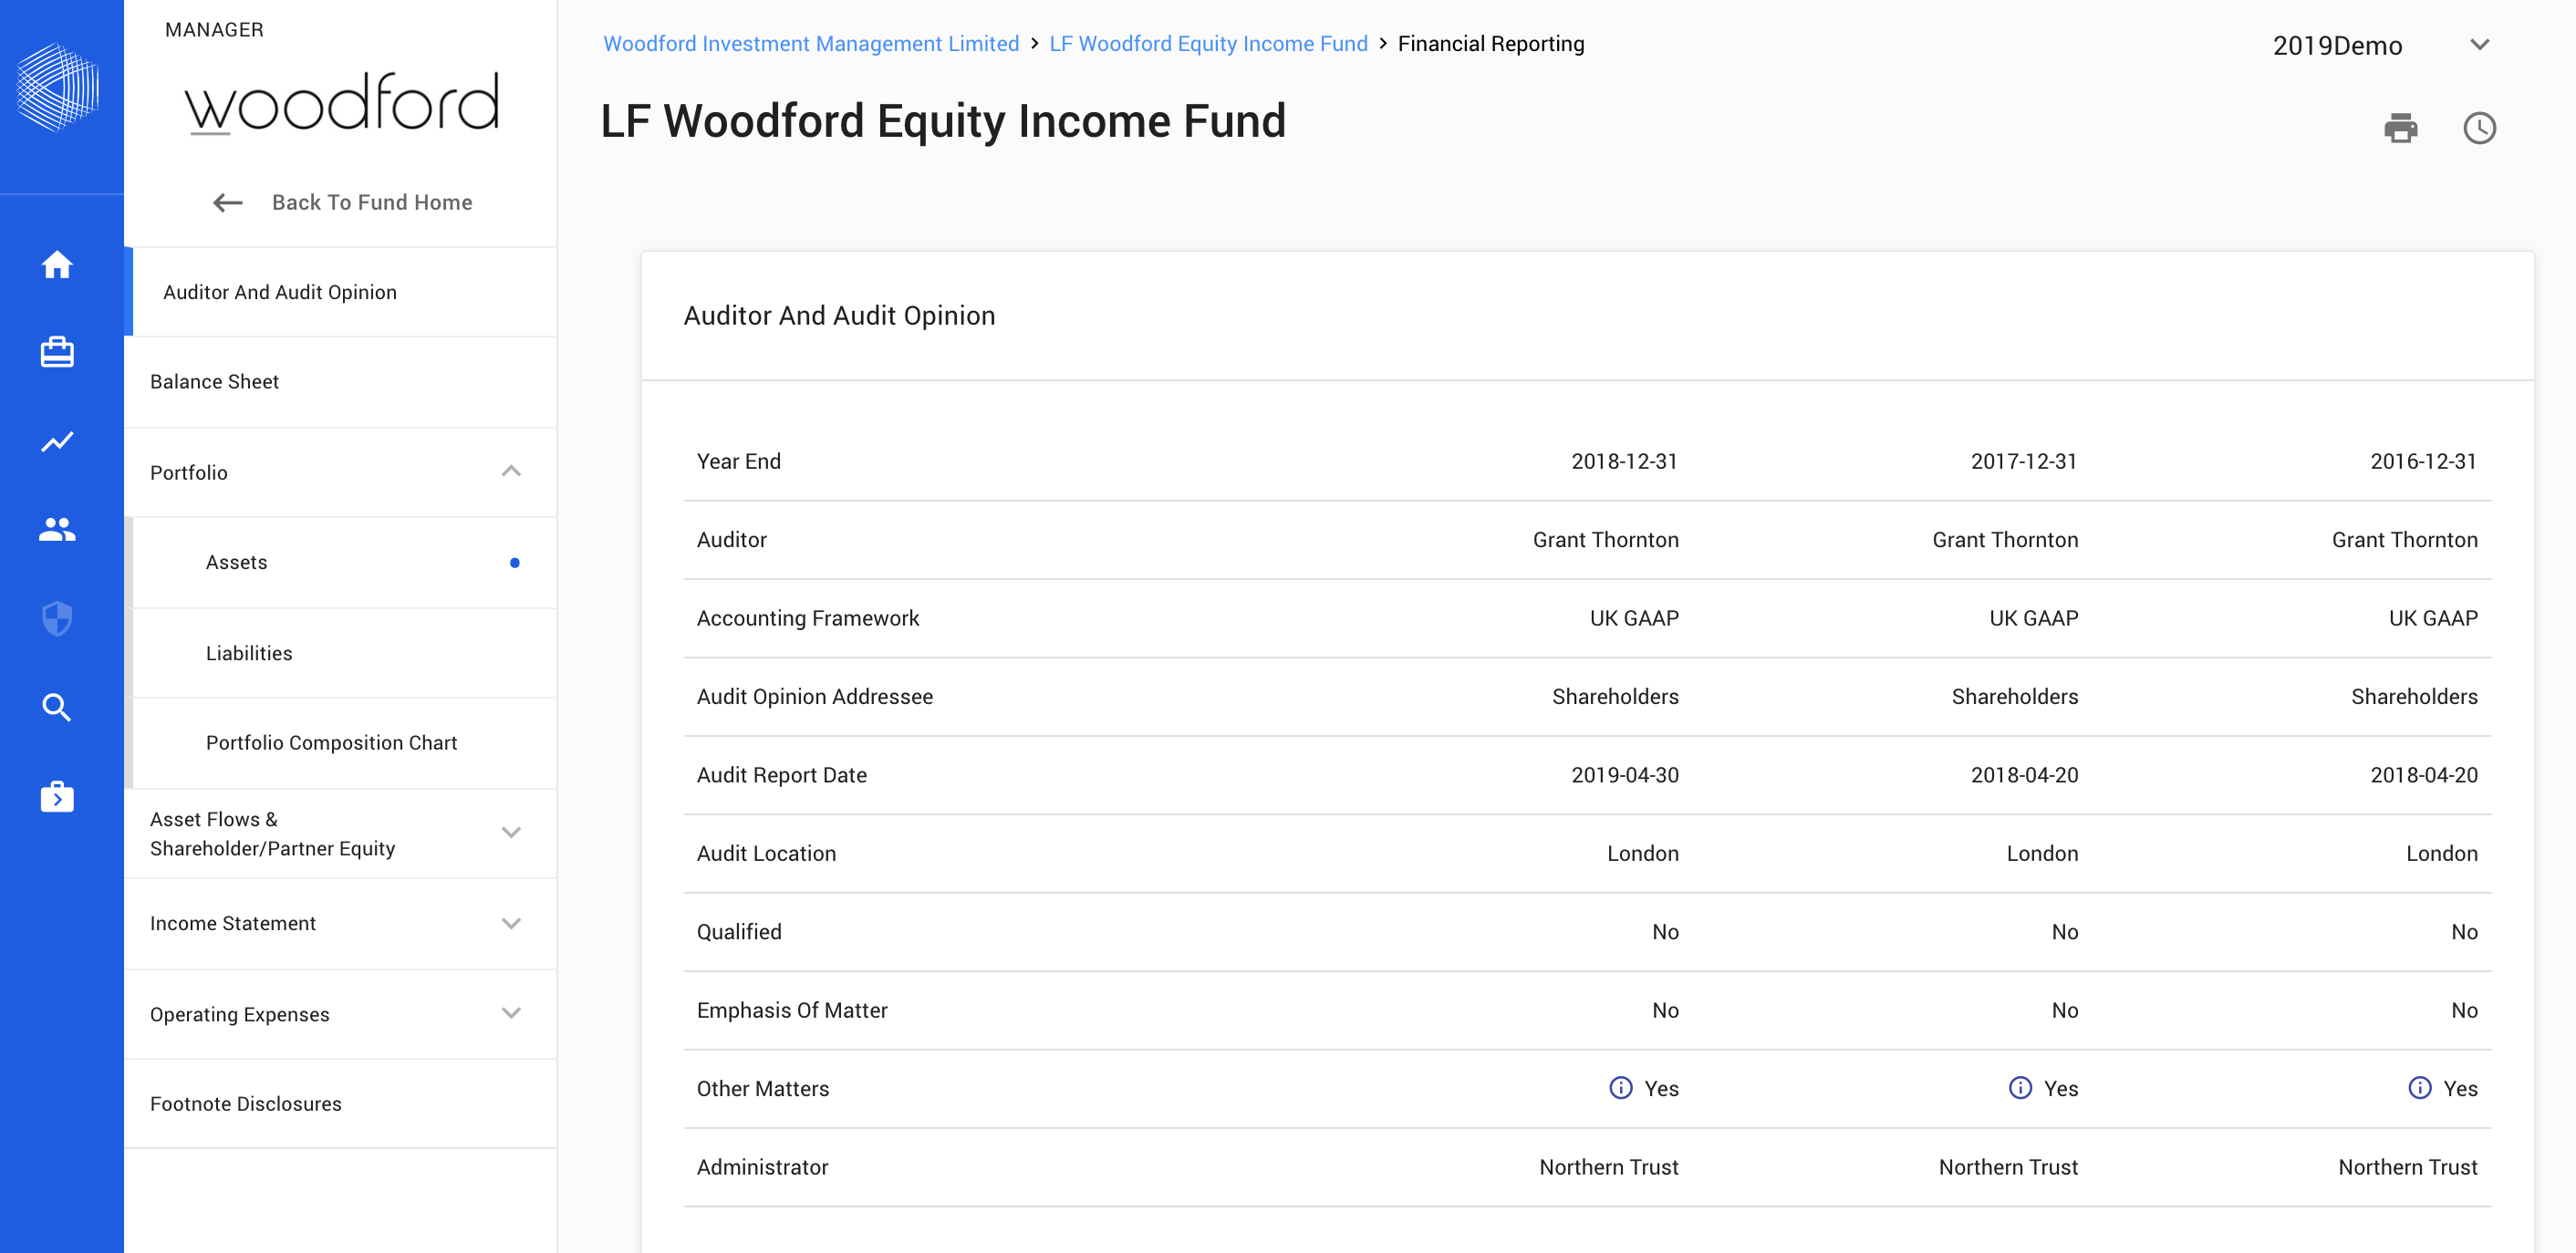2576x1253 pixels.
Task: Click the globe logo at top left
Action: point(58,87)
